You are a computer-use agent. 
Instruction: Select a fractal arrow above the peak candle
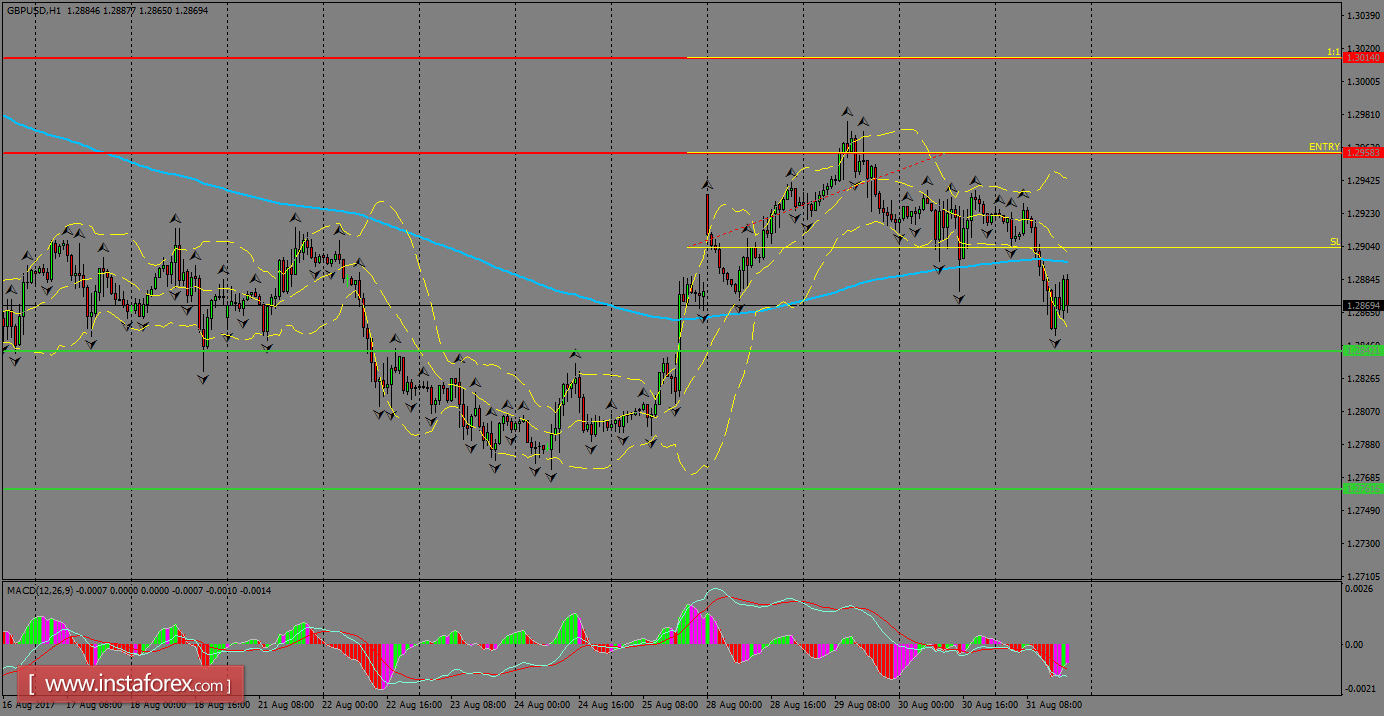[848, 103]
